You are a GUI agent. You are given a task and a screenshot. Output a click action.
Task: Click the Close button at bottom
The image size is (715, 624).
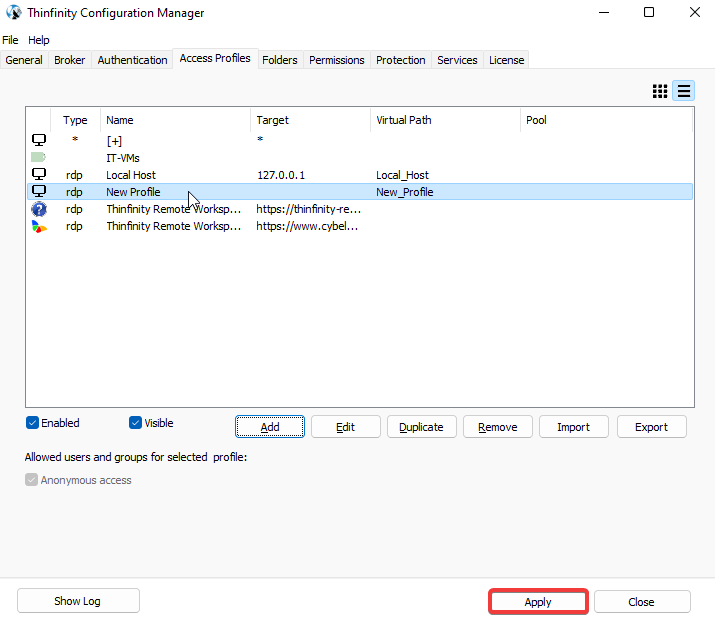click(x=642, y=602)
